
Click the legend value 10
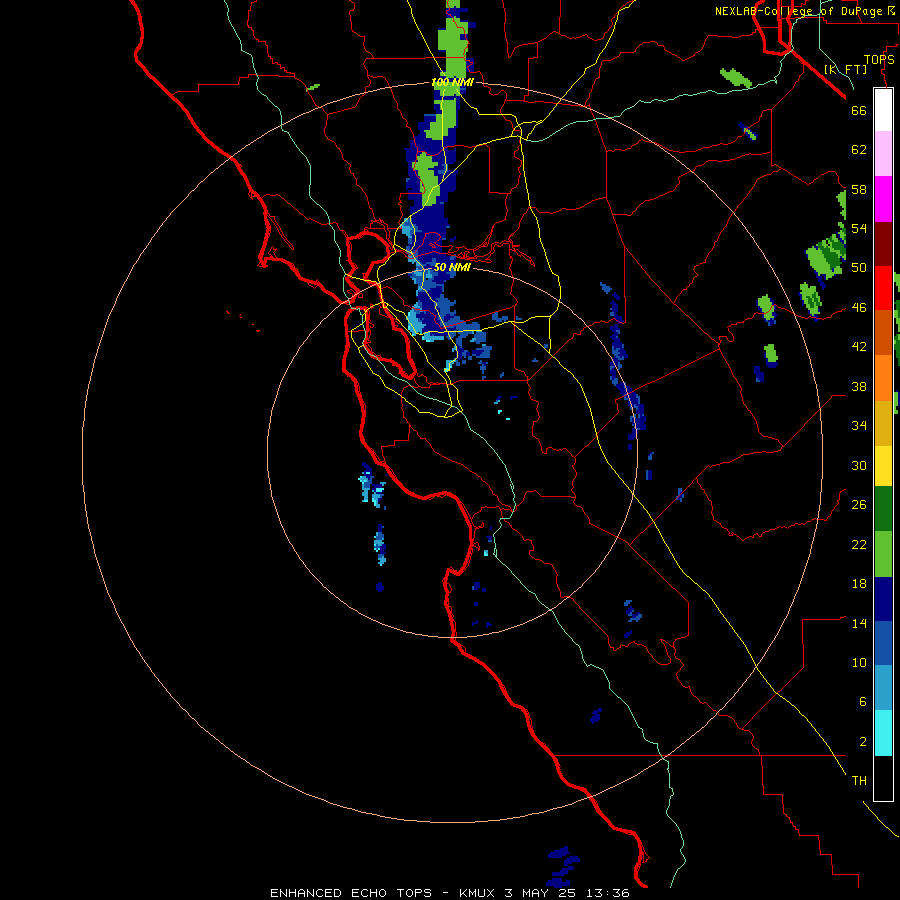(859, 662)
